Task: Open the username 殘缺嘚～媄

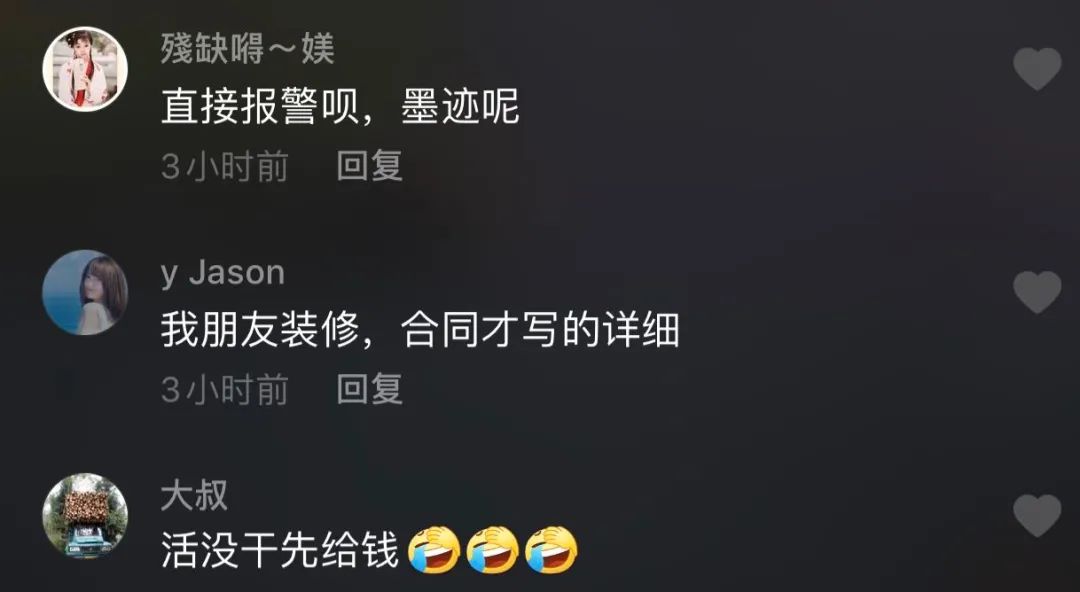Action: pyautogui.click(x=248, y=50)
